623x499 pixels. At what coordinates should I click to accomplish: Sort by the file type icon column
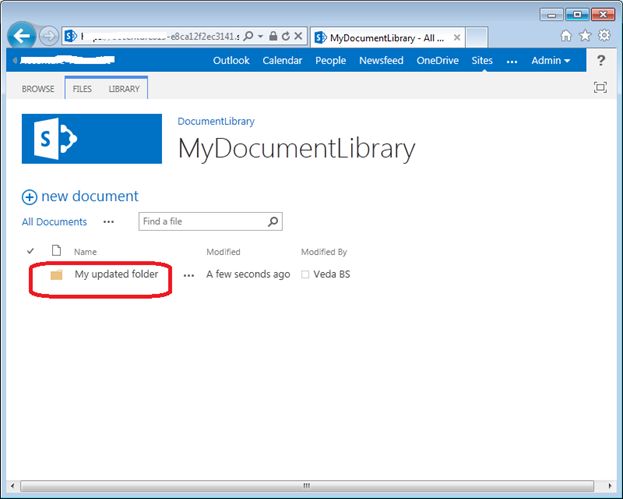tap(56, 250)
